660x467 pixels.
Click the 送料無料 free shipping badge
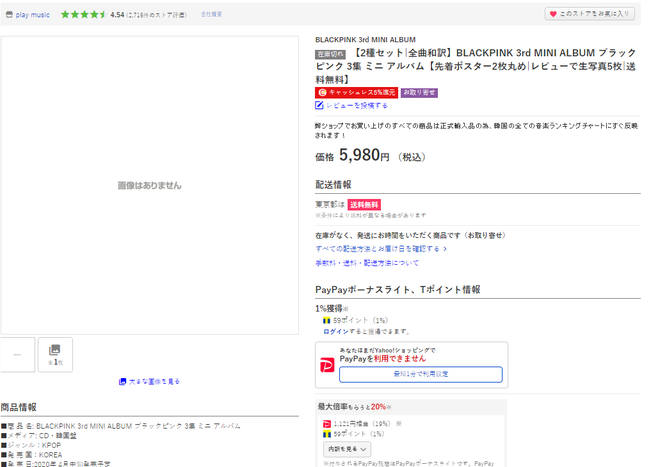(364, 205)
